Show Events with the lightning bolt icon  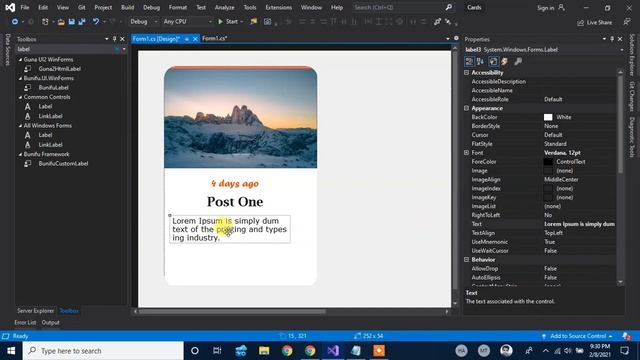pos(504,62)
